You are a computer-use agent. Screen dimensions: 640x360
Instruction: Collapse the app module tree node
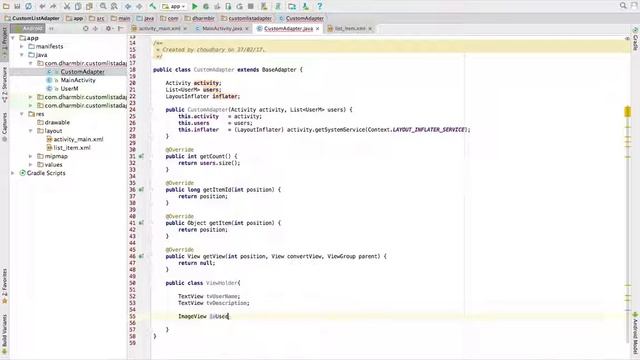pos(13,38)
